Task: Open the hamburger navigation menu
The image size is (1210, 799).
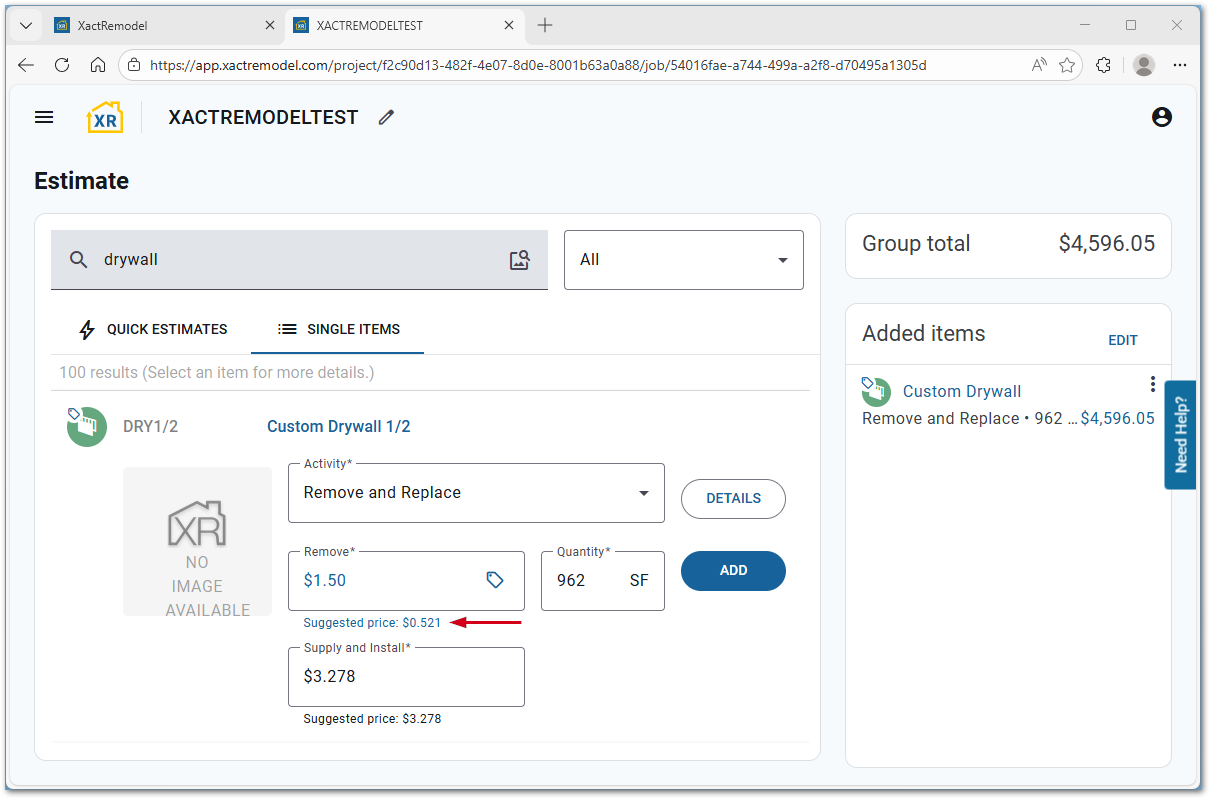Action: [44, 117]
